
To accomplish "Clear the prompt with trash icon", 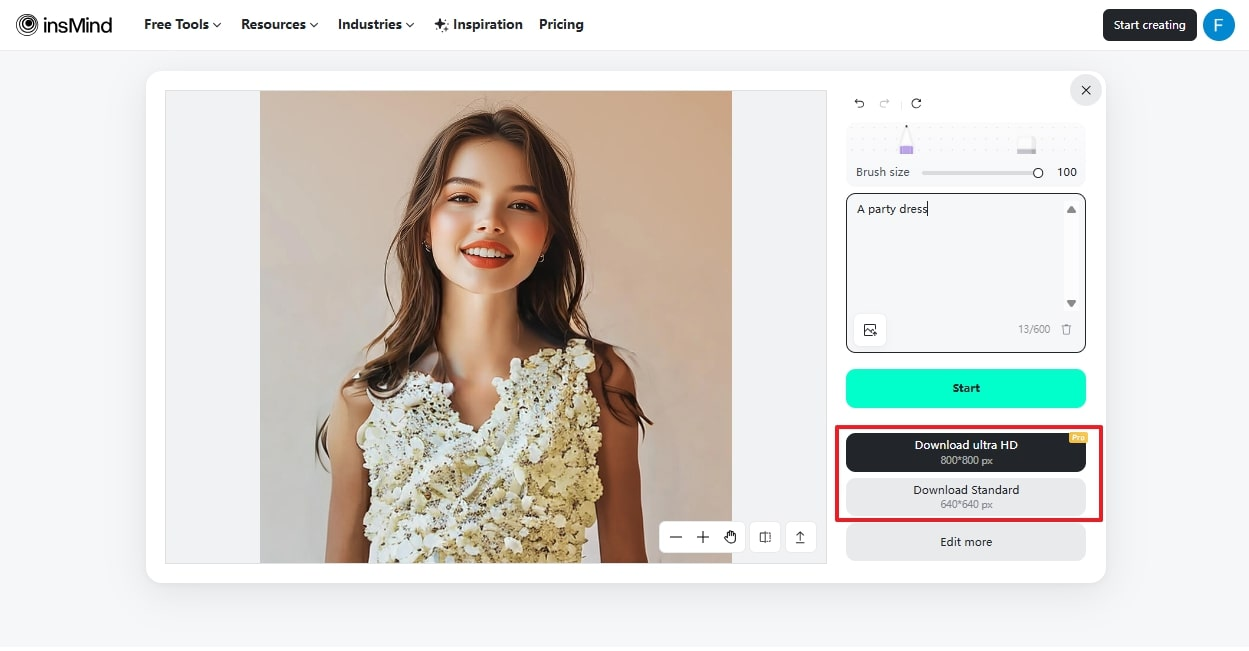I will point(1066,329).
